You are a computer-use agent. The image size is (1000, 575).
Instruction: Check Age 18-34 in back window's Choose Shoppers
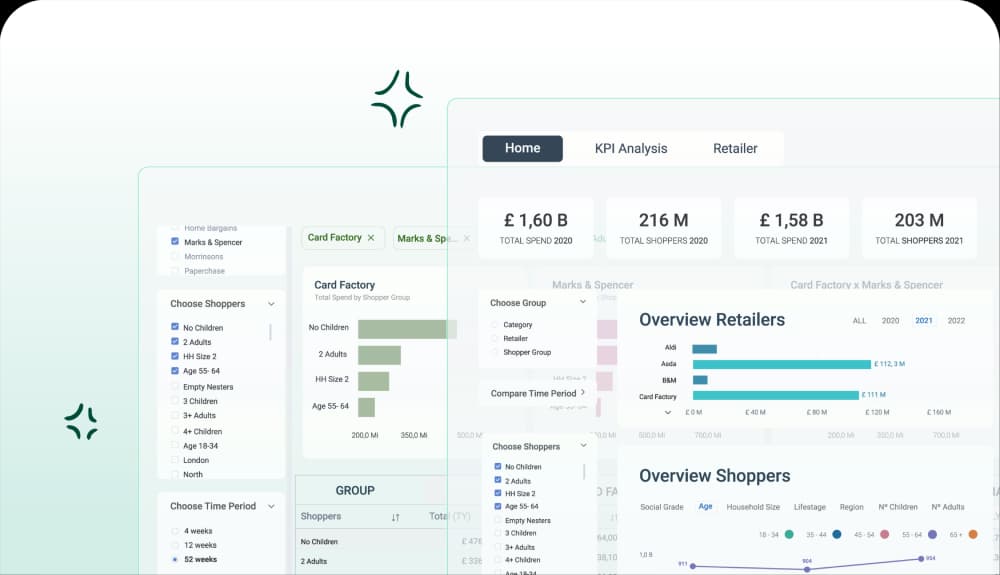click(175, 446)
